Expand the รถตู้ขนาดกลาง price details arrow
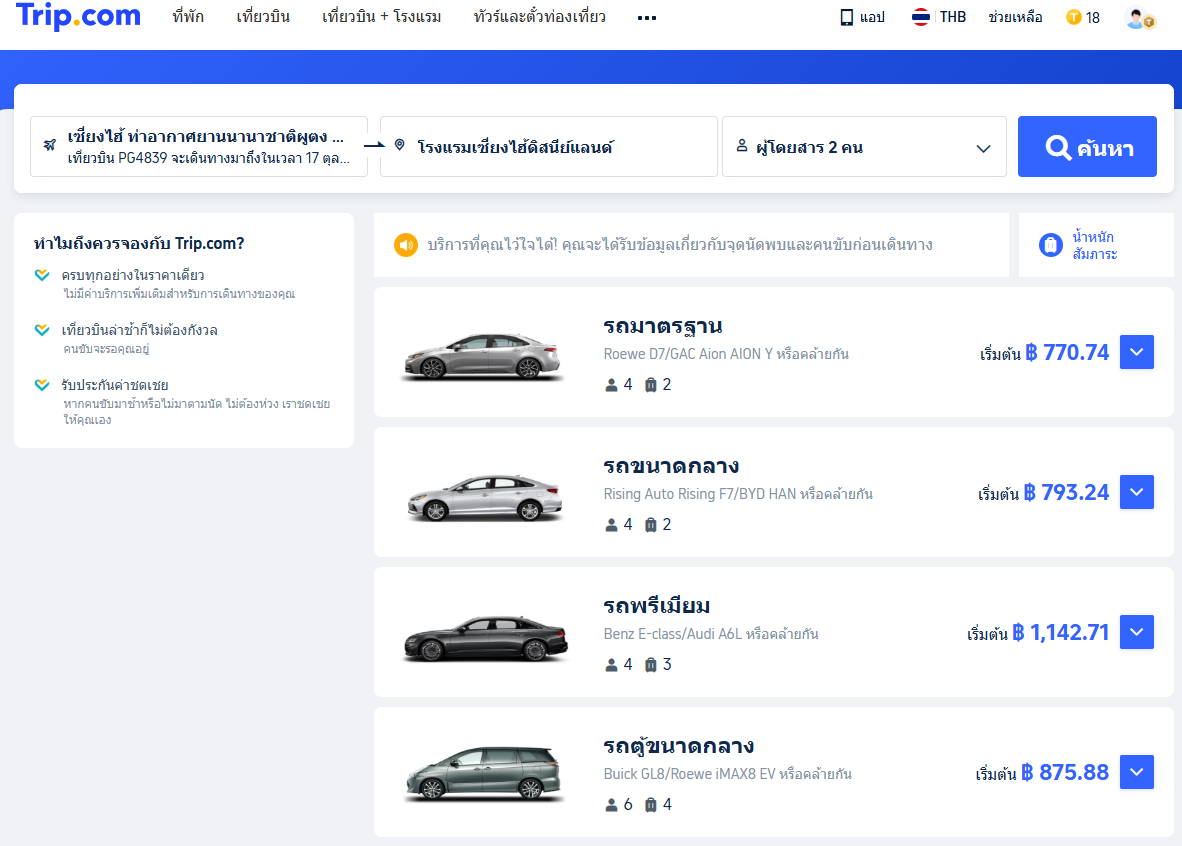The image size is (1182, 846). pos(1137,772)
